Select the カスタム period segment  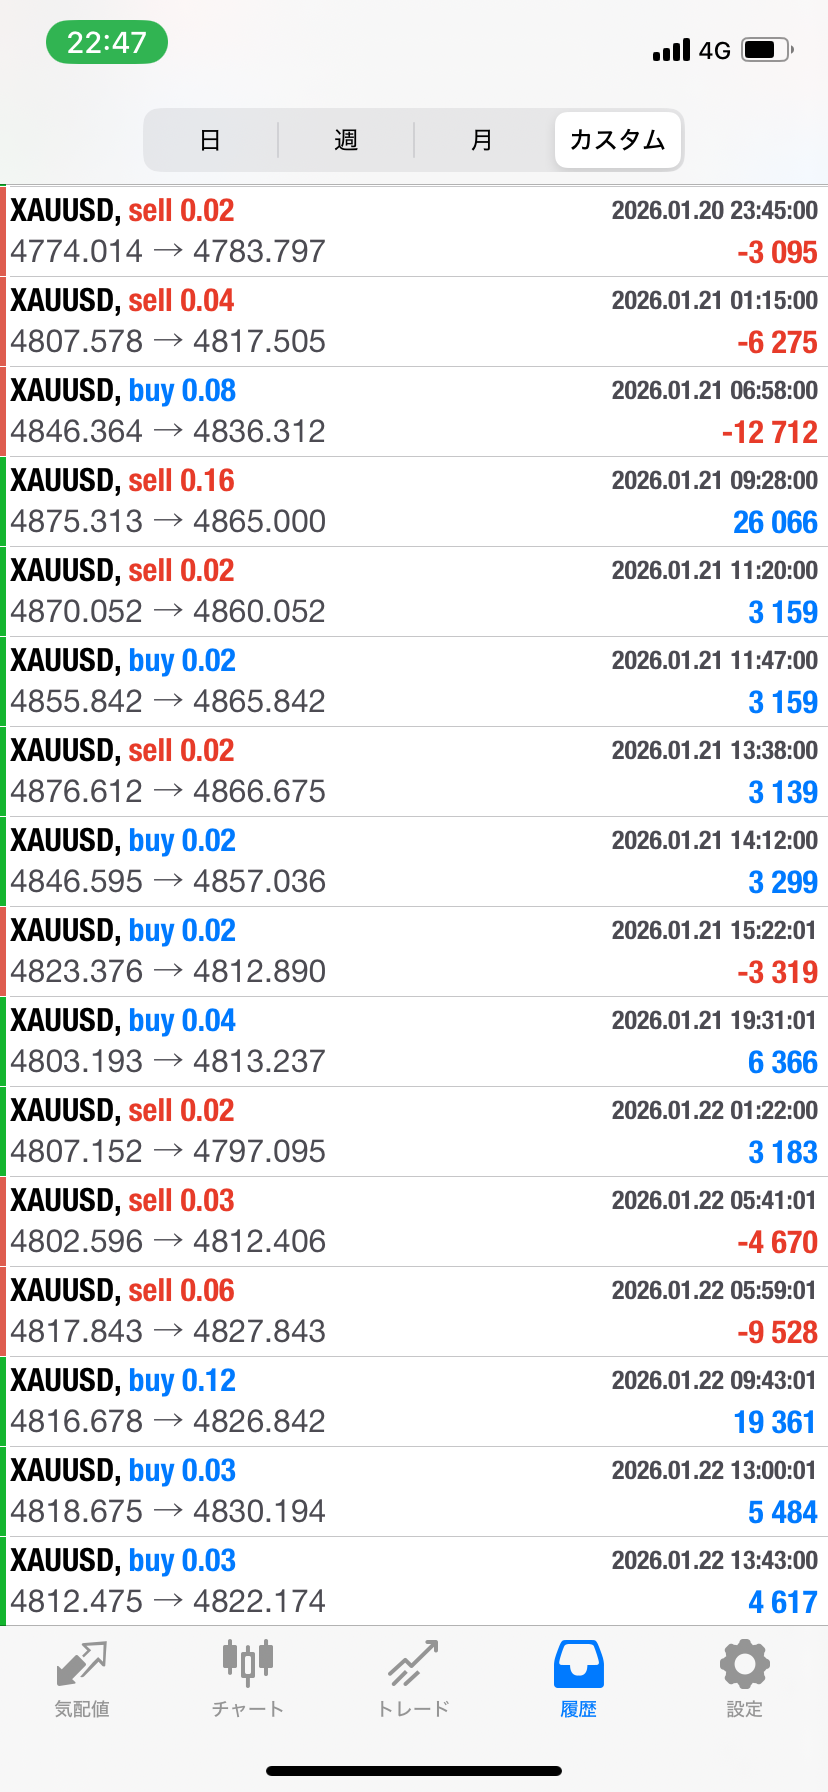pyautogui.click(x=618, y=140)
